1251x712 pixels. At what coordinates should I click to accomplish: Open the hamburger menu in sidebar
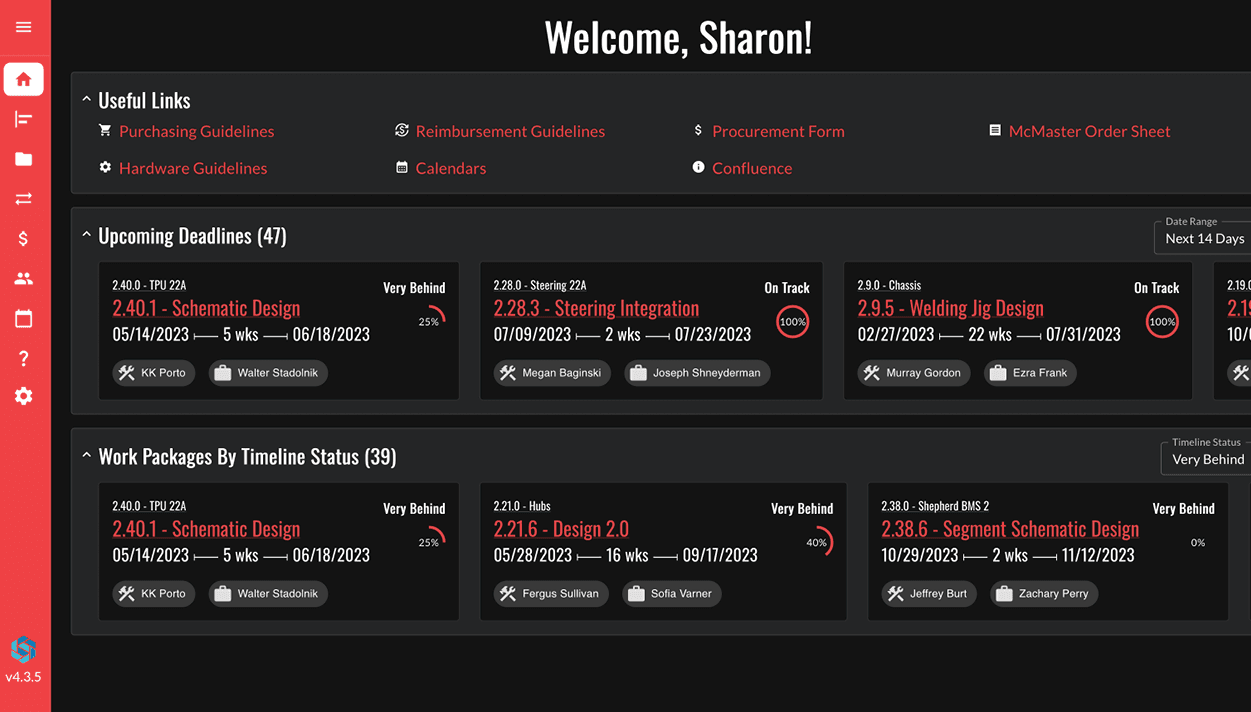pos(24,27)
